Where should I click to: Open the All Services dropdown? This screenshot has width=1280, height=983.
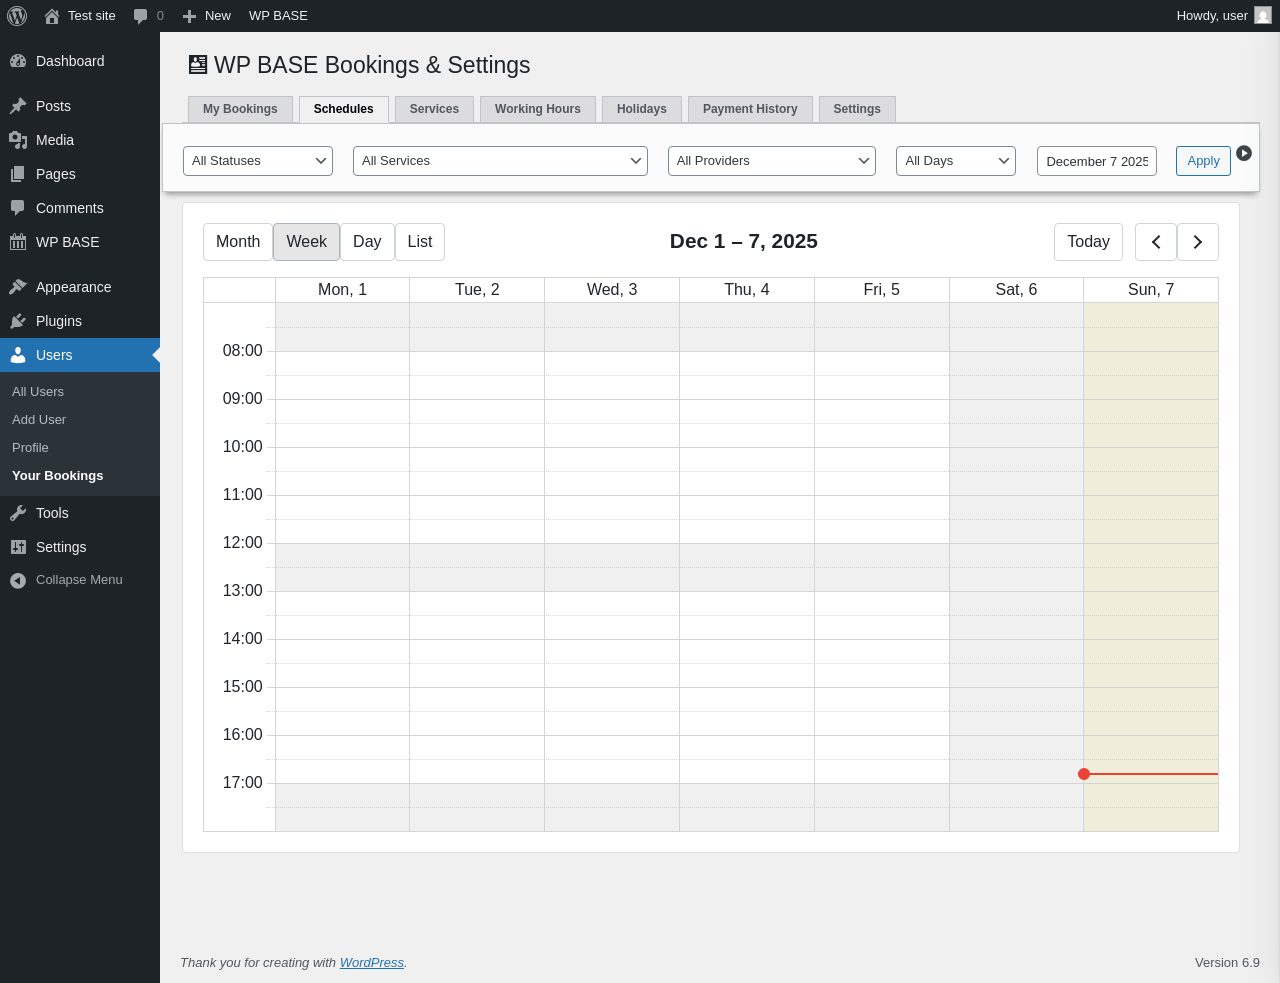click(x=500, y=161)
